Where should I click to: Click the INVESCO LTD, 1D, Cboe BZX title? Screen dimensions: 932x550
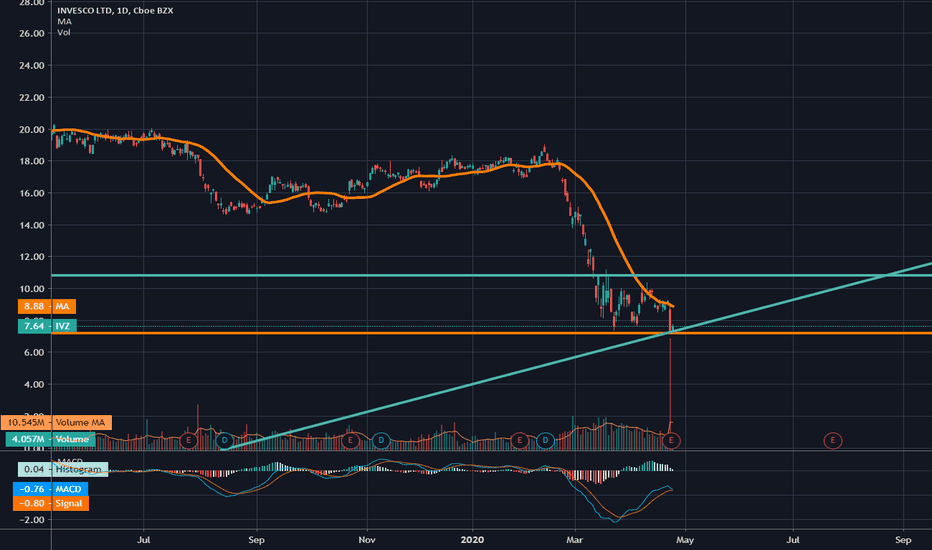(x=115, y=11)
